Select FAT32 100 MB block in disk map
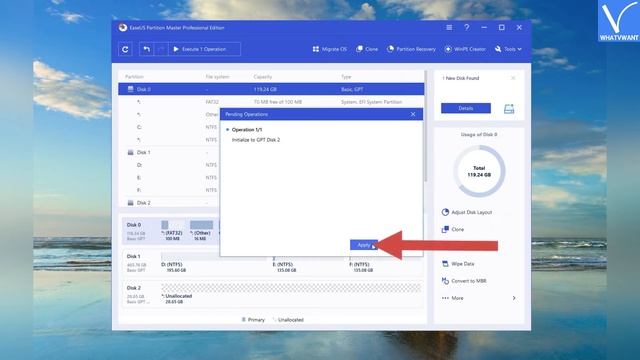 (x=172, y=231)
